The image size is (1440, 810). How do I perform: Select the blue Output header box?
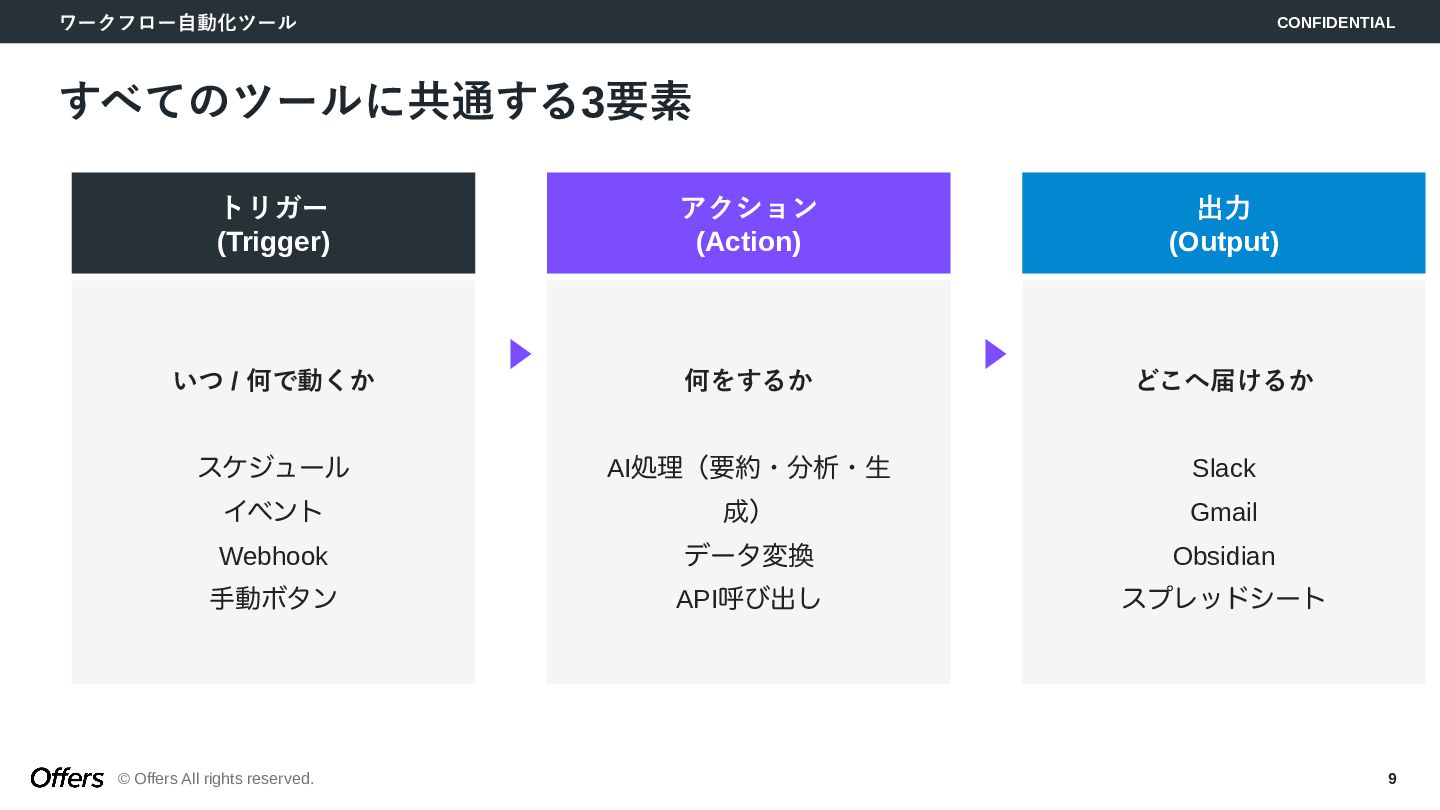pos(1223,223)
